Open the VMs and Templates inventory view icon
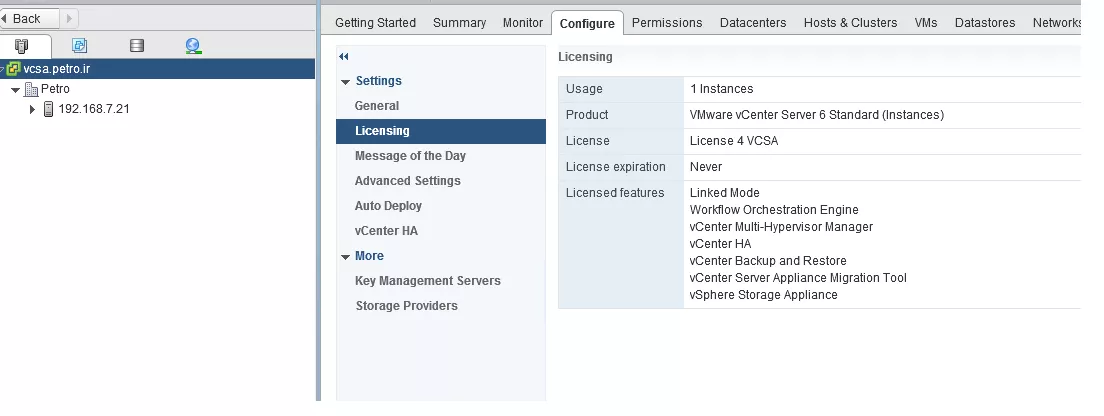This screenshot has width=1104, height=416. click(x=80, y=46)
